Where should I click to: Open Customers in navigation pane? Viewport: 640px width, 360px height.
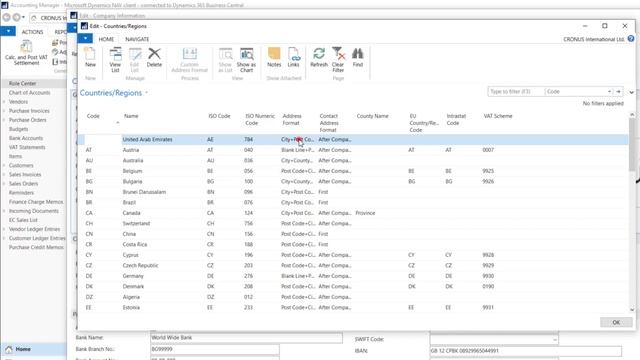tap(21, 165)
